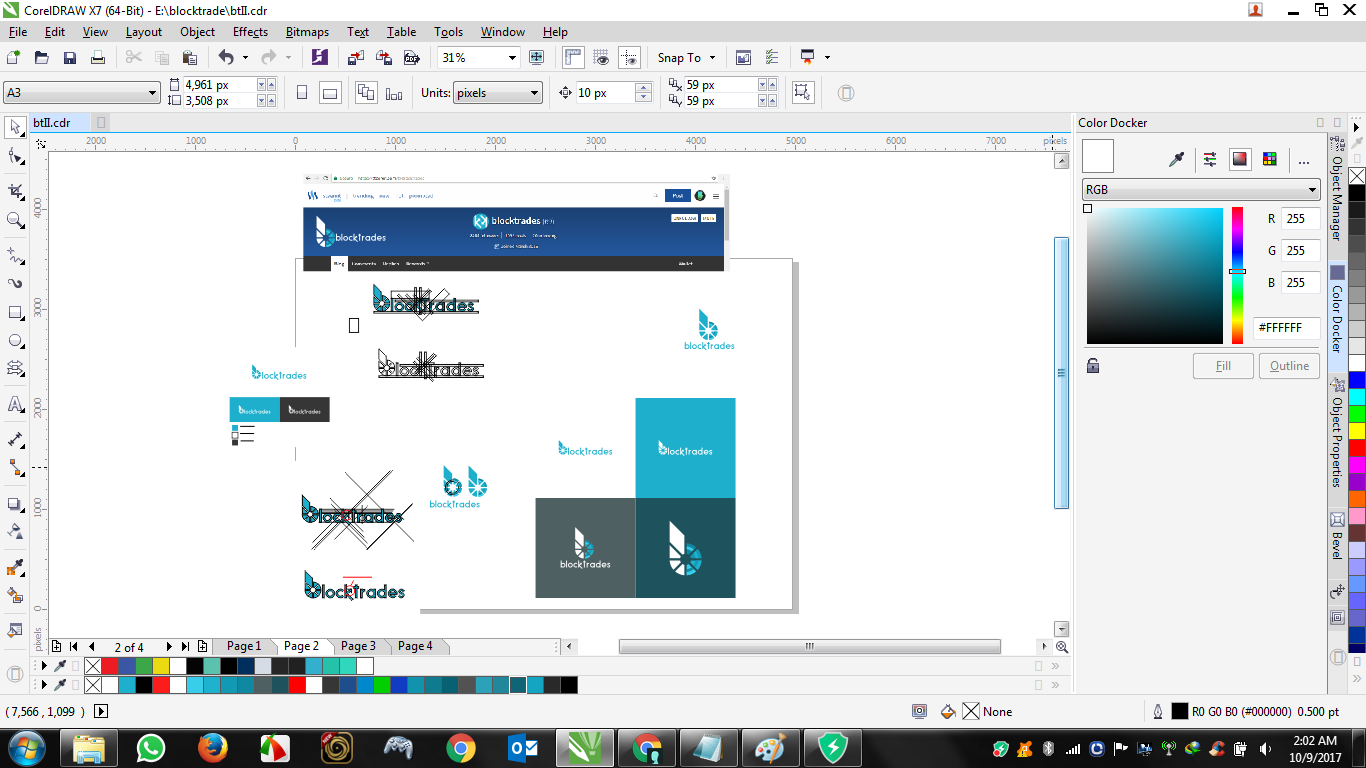Image resolution: width=1366 pixels, height=768 pixels.
Task: Toggle Show Guidelines in toolbar
Action: (629, 58)
